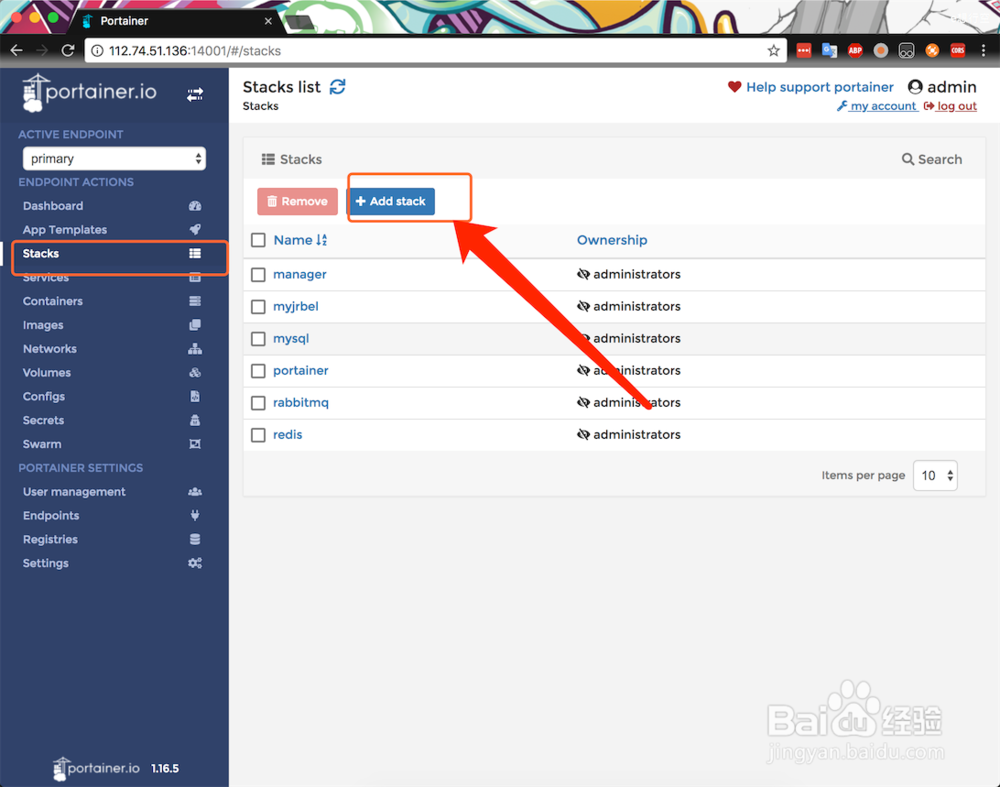Check the select-all checkbox beside Name
Image resolution: width=1000 pixels, height=787 pixels.
click(258, 240)
